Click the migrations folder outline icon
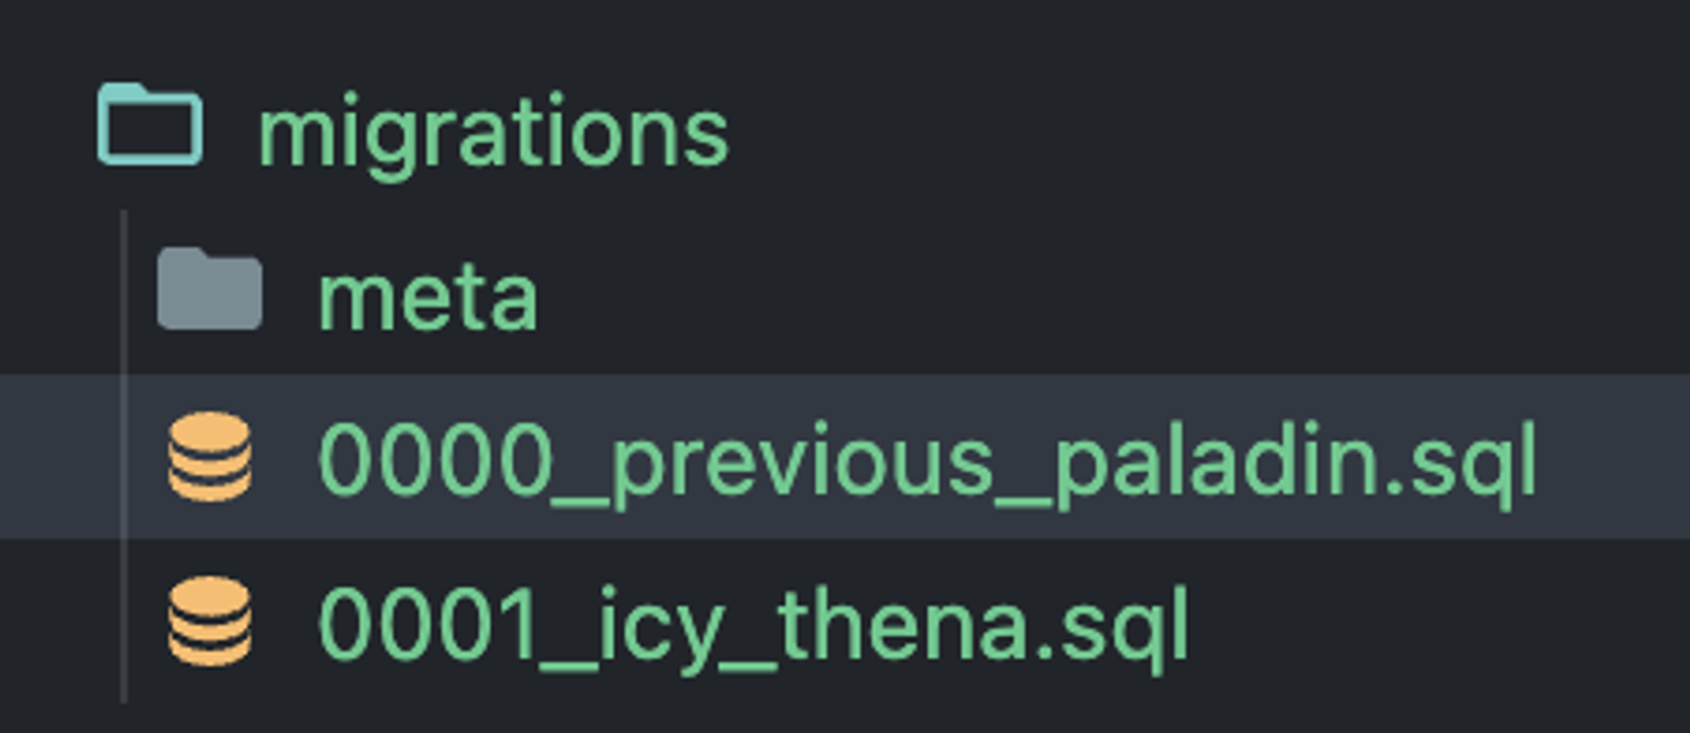 pyautogui.click(x=150, y=126)
